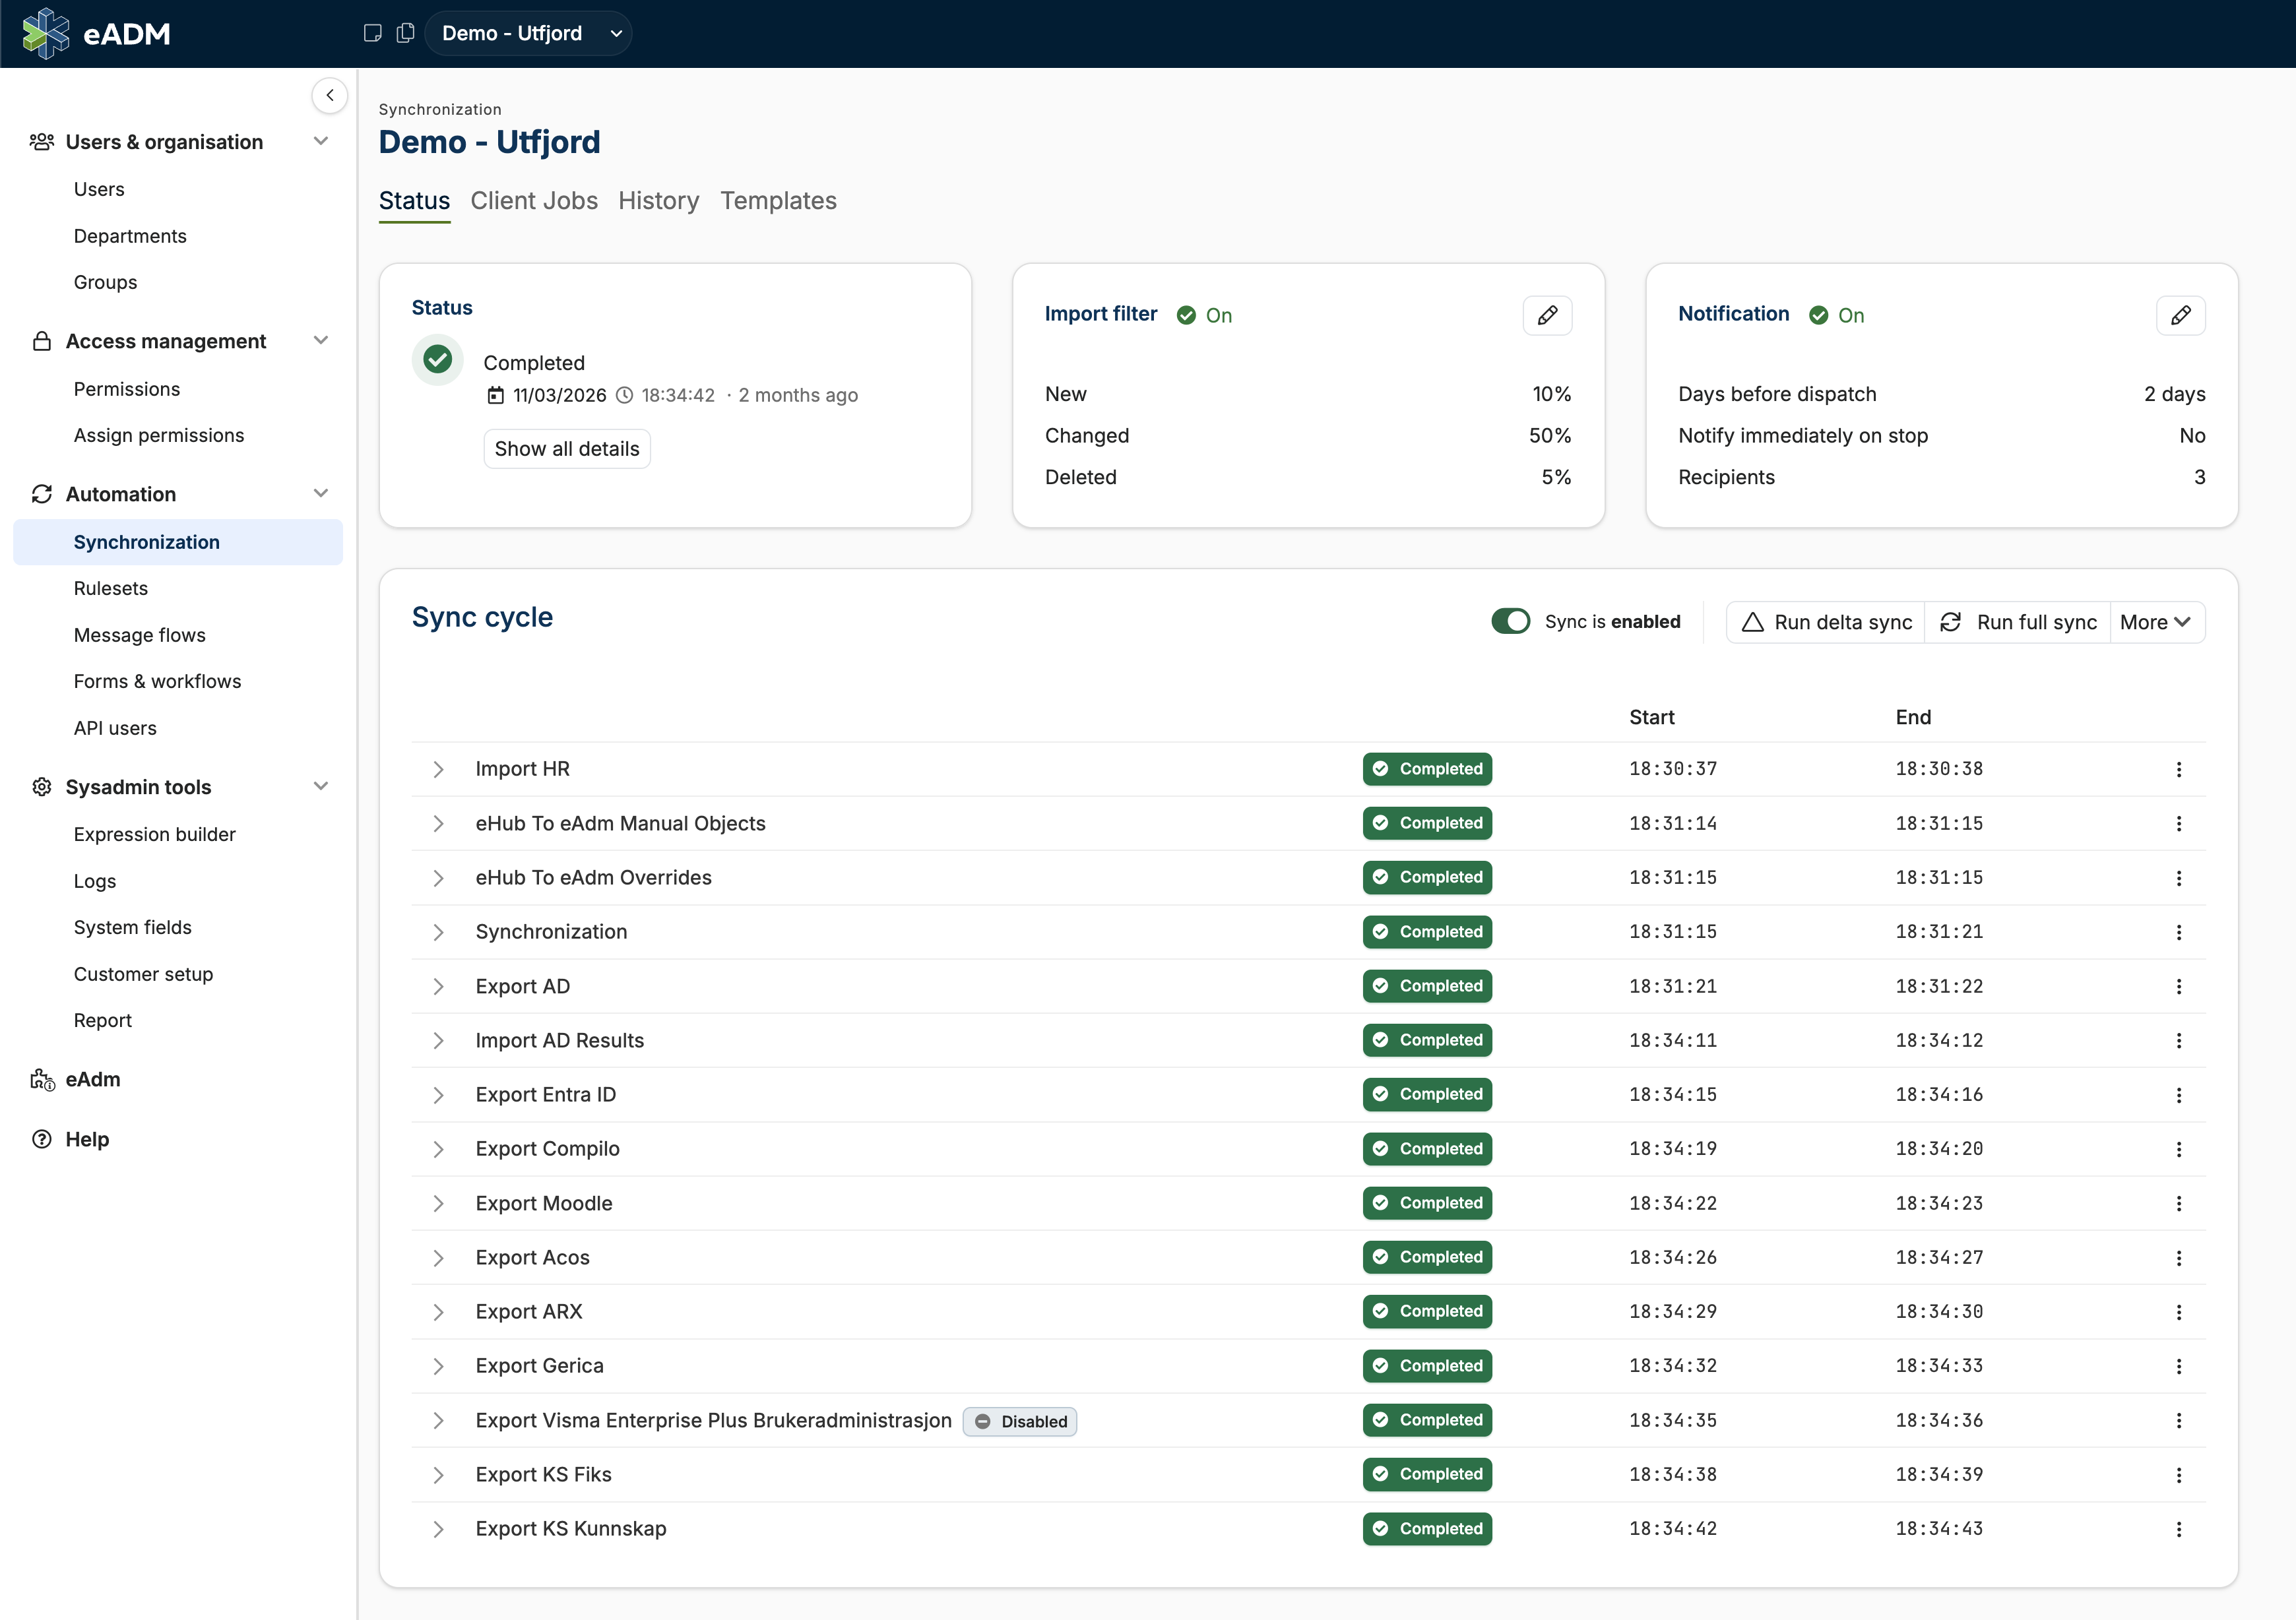Expand the Export Moodle row
Image resolution: width=2296 pixels, height=1620 pixels.
click(x=438, y=1203)
